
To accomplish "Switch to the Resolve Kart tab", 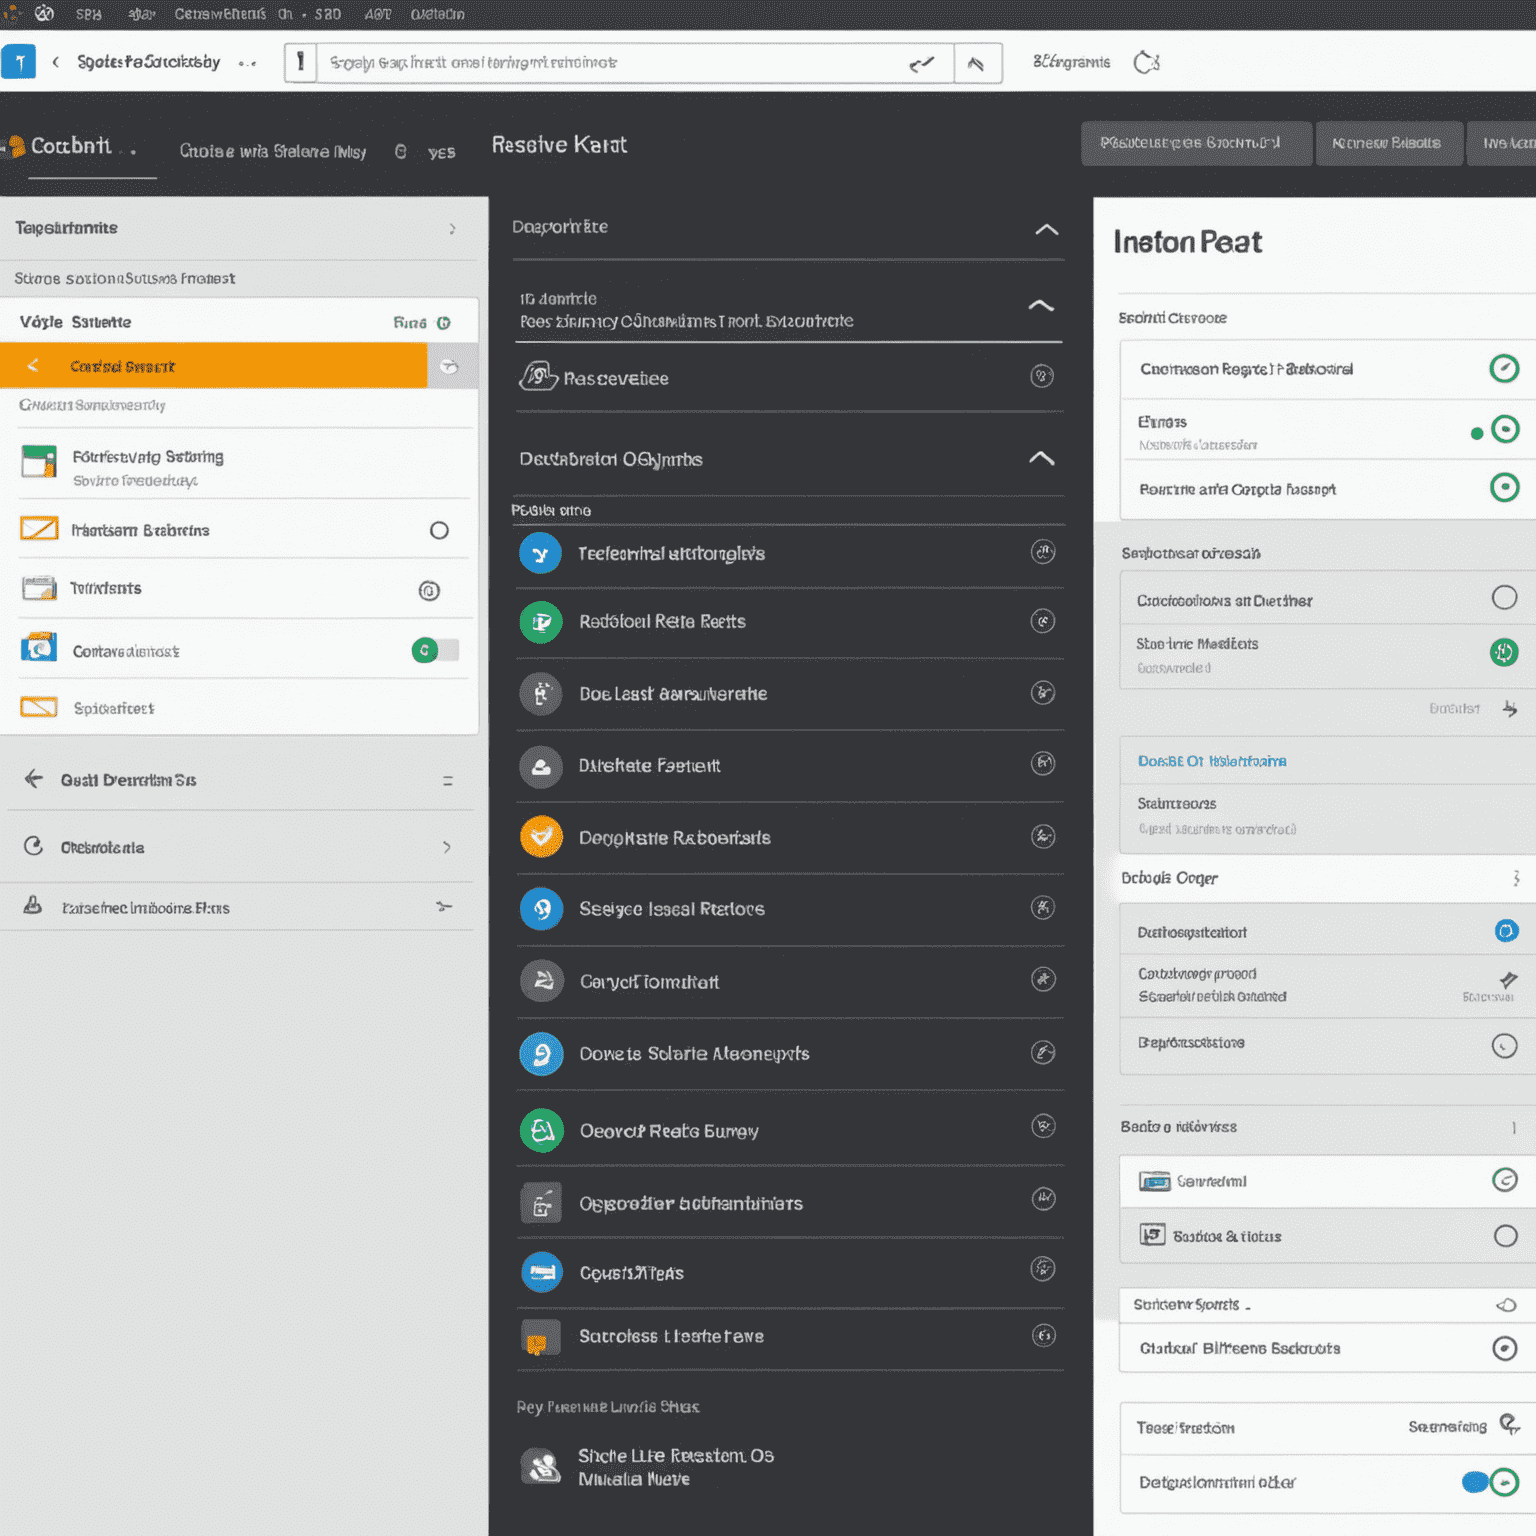I will [559, 144].
